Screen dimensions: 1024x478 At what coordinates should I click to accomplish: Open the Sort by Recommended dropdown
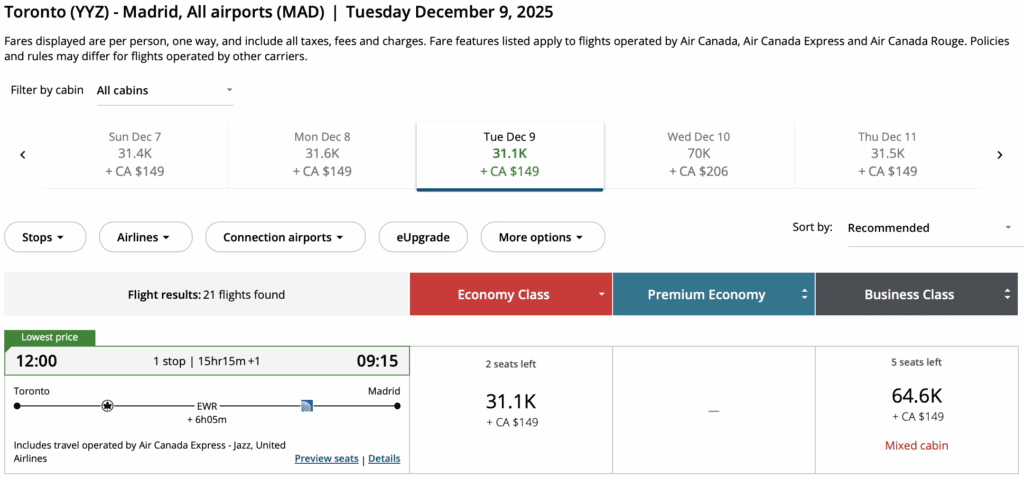pyautogui.click(x=929, y=228)
